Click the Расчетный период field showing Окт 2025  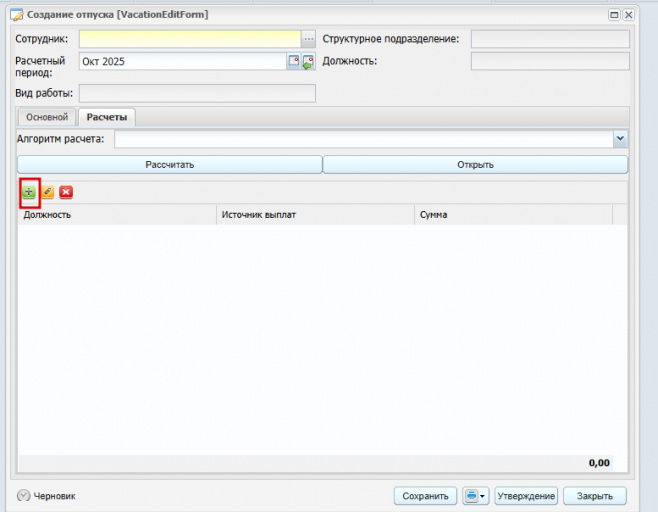coord(183,62)
